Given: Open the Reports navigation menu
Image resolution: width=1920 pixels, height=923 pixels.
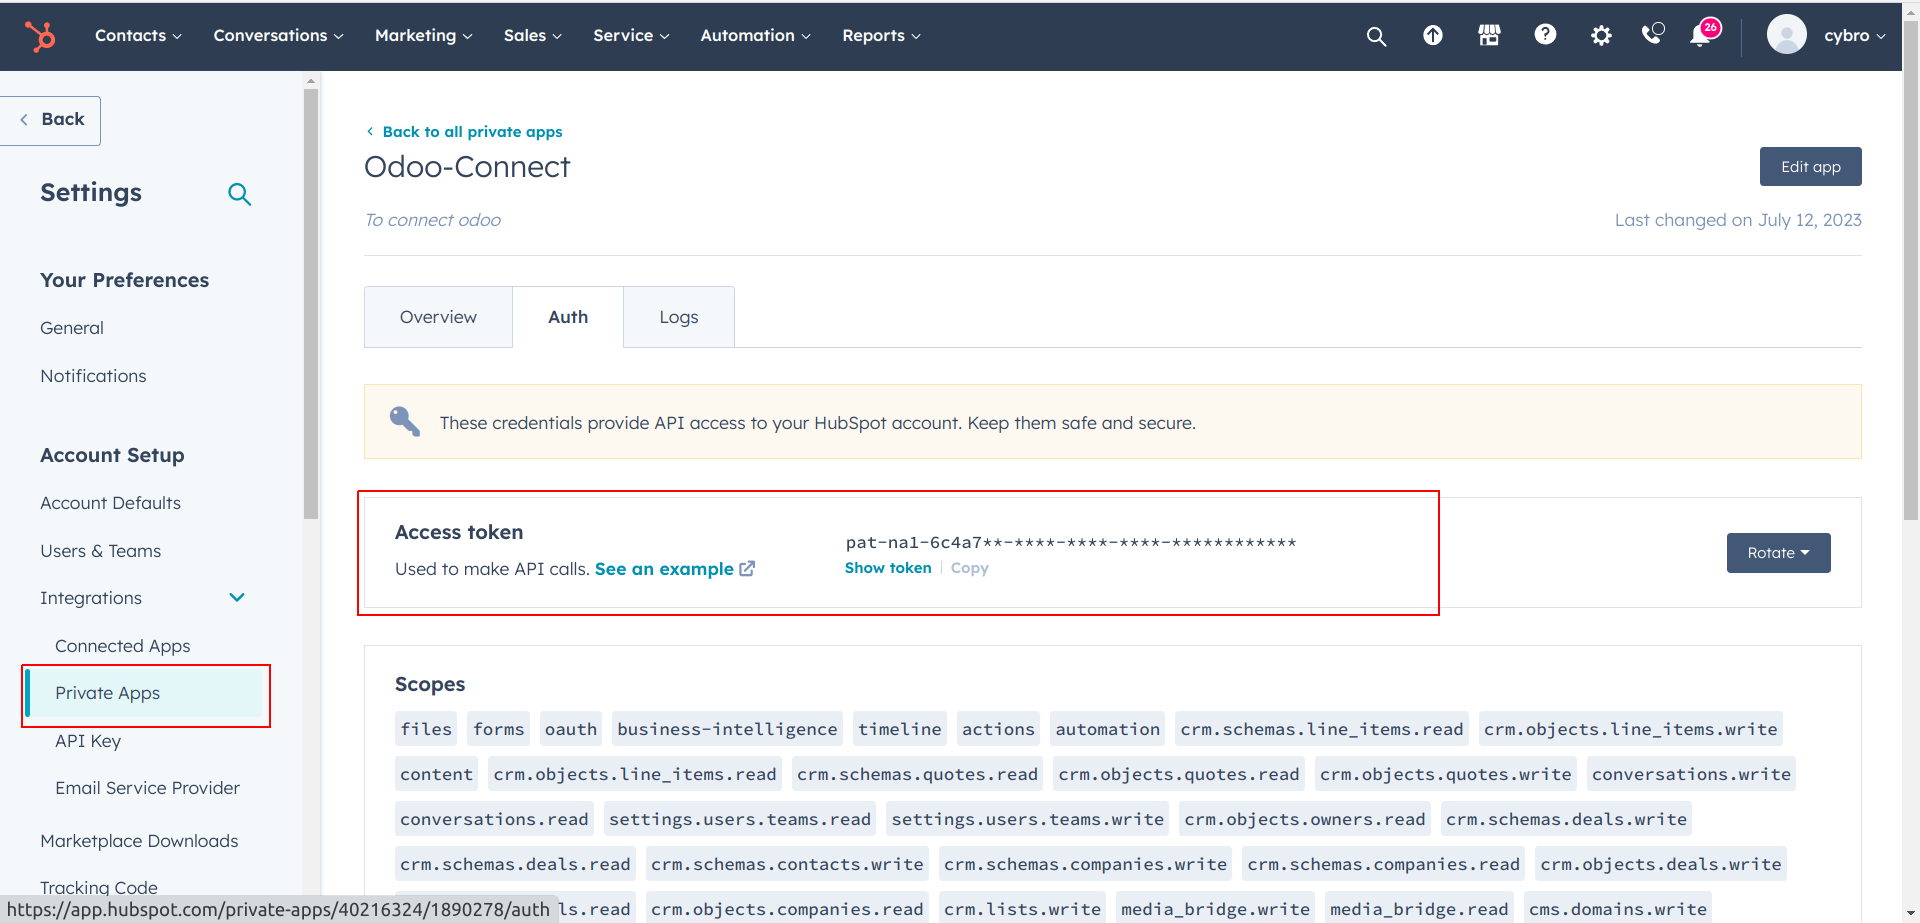Looking at the screenshot, I should coord(881,36).
